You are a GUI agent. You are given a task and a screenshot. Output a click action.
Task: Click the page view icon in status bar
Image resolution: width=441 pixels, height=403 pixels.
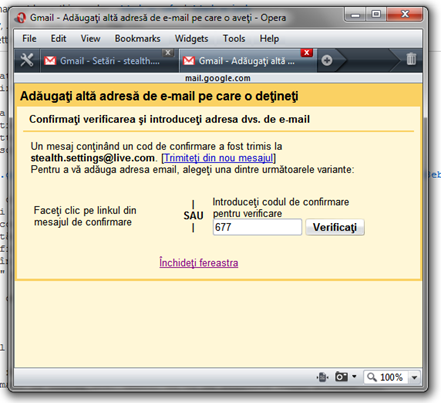point(322,377)
